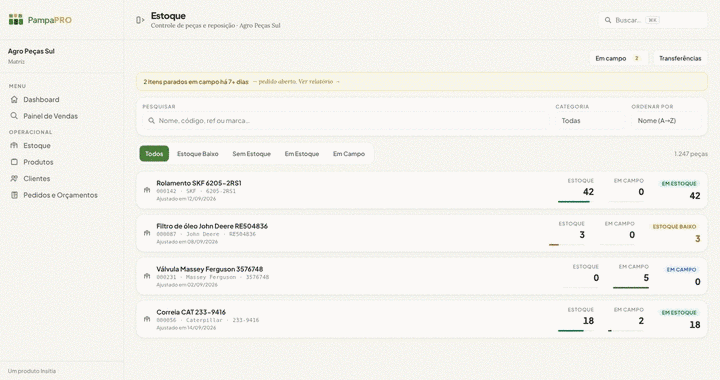The image size is (720, 380).
Task: Click the stock icon beside Correia CAT 233-9416
Action: pyautogui.click(x=147, y=319)
